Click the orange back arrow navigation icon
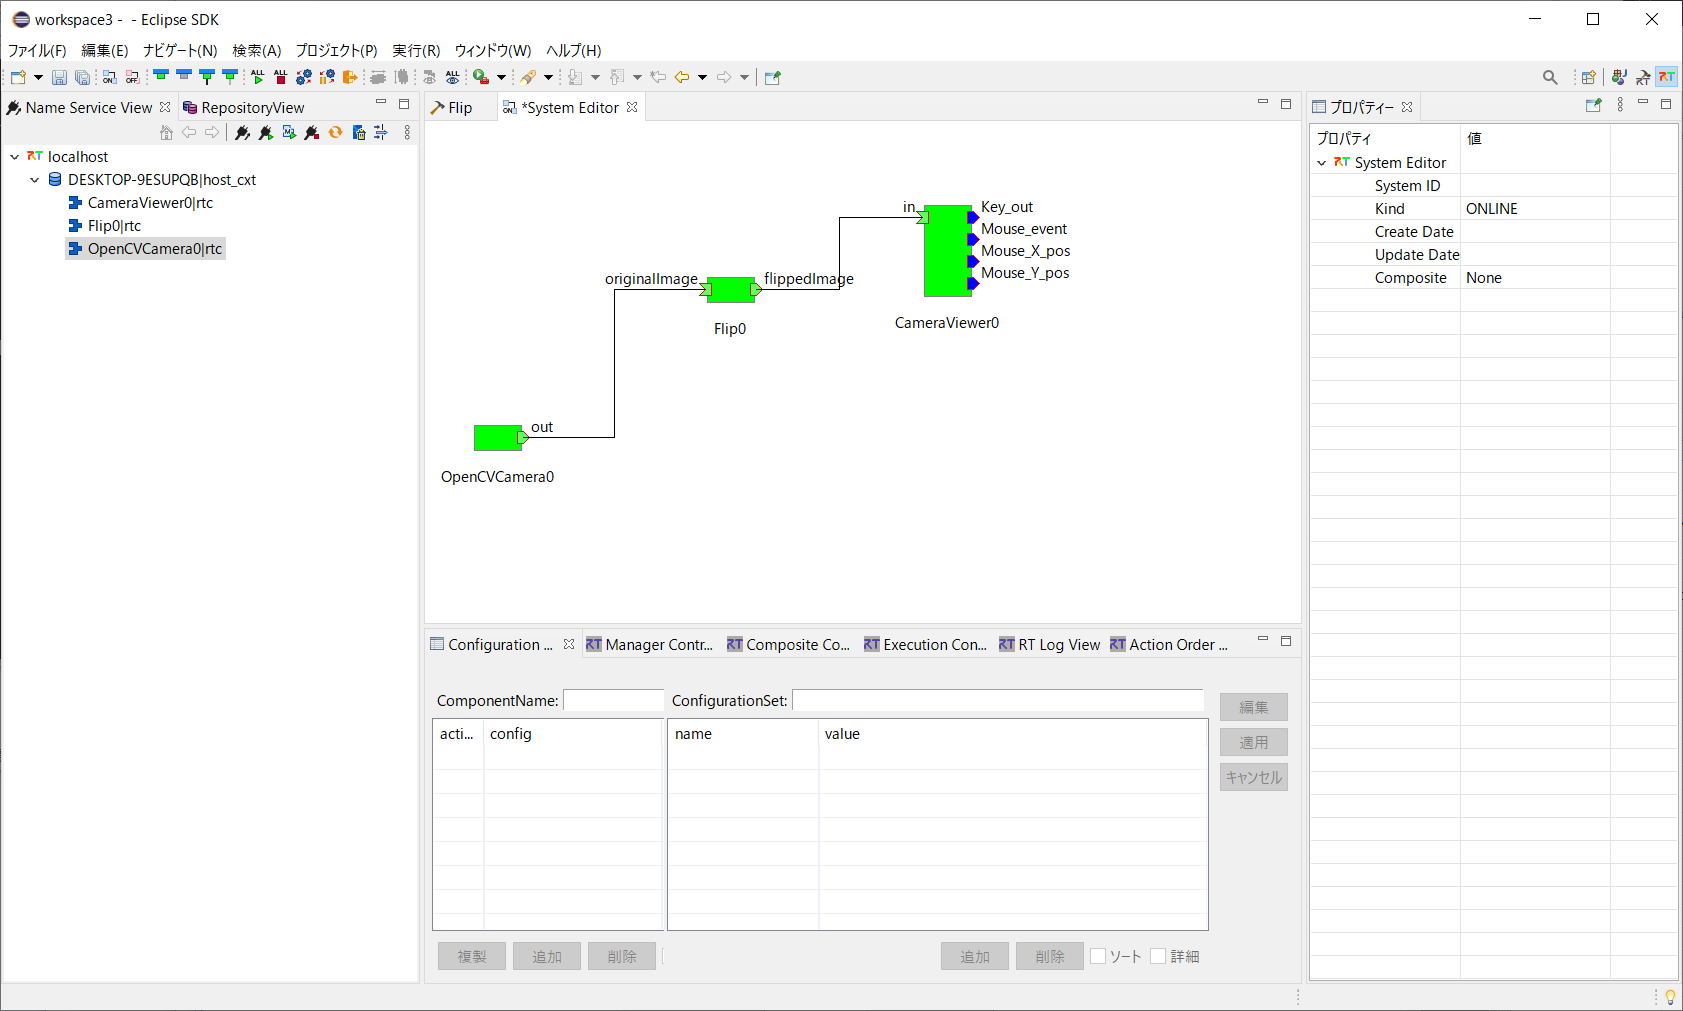Viewport: 1683px width, 1011px height. (x=682, y=77)
